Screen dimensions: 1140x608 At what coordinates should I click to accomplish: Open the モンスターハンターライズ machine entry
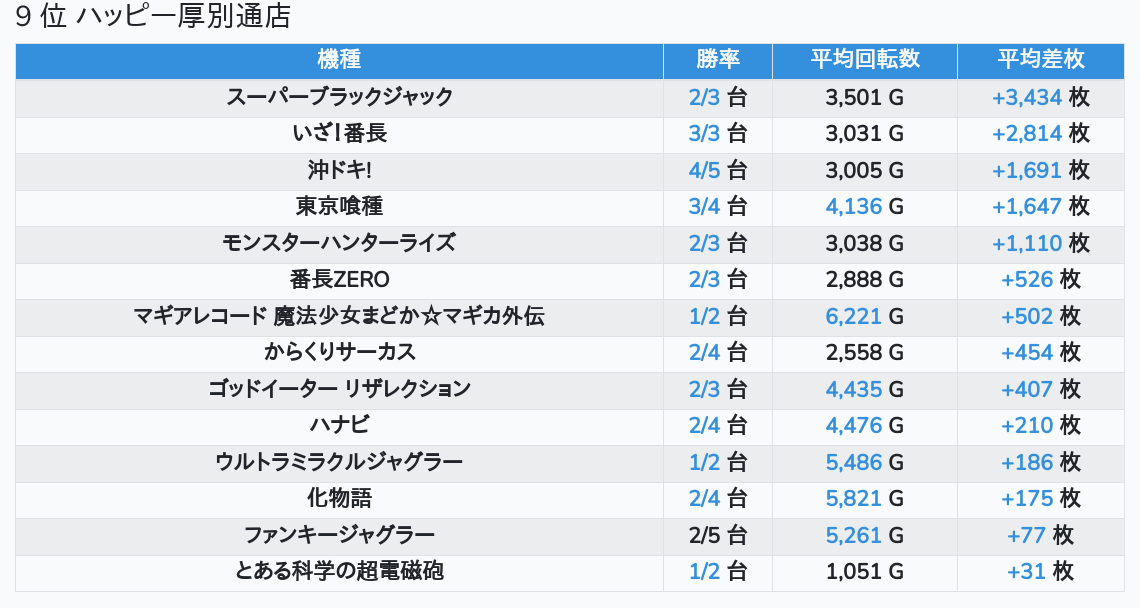(339, 243)
